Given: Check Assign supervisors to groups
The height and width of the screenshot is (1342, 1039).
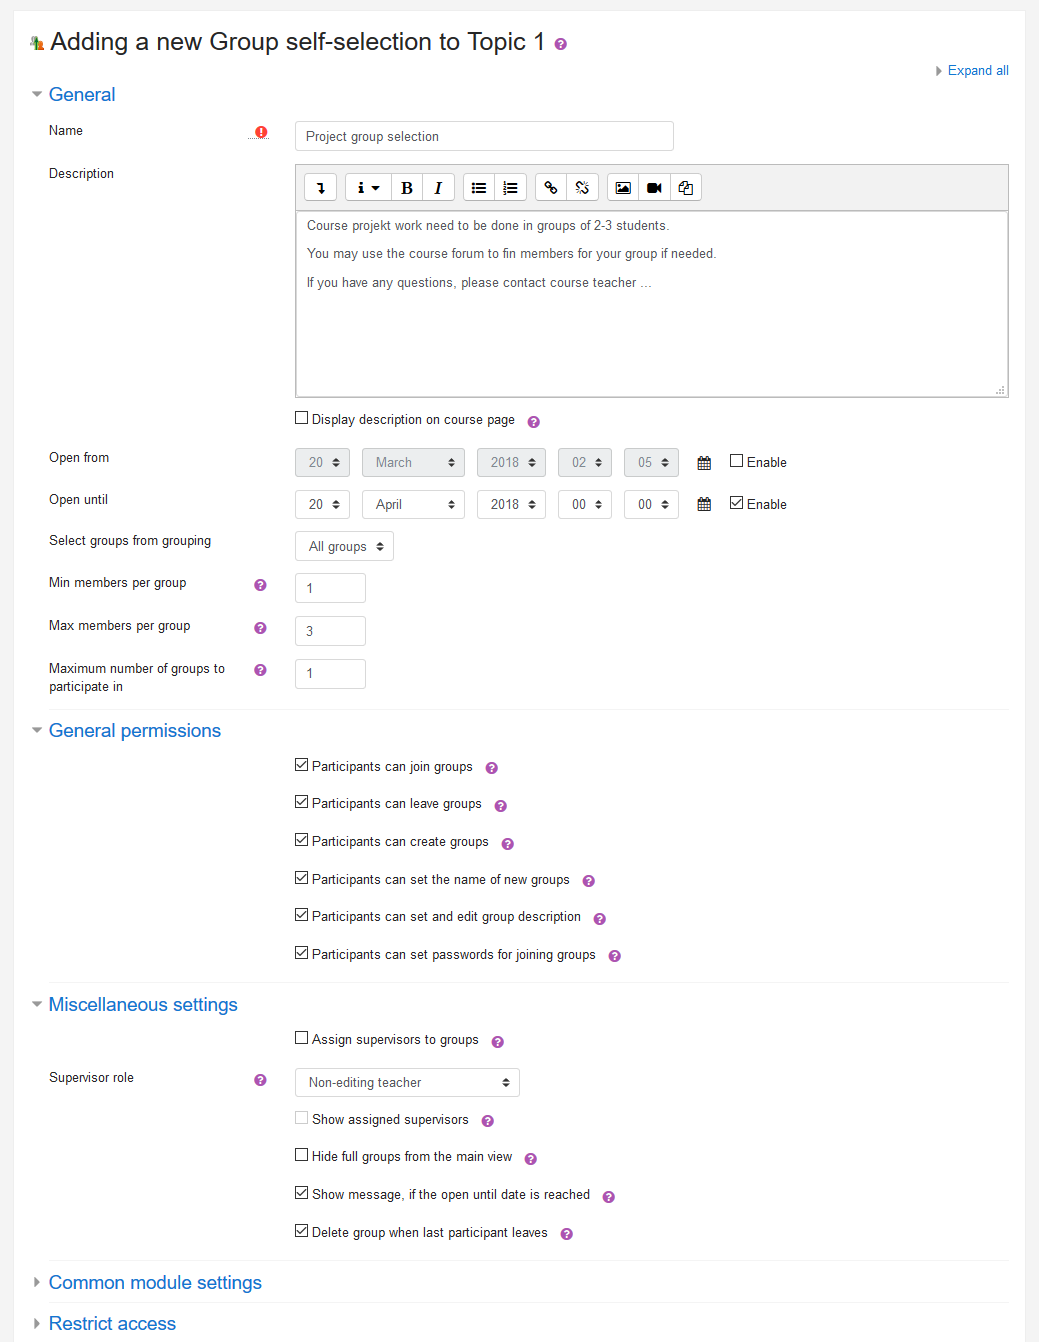Looking at the screenshot, I should (301, 1037).
